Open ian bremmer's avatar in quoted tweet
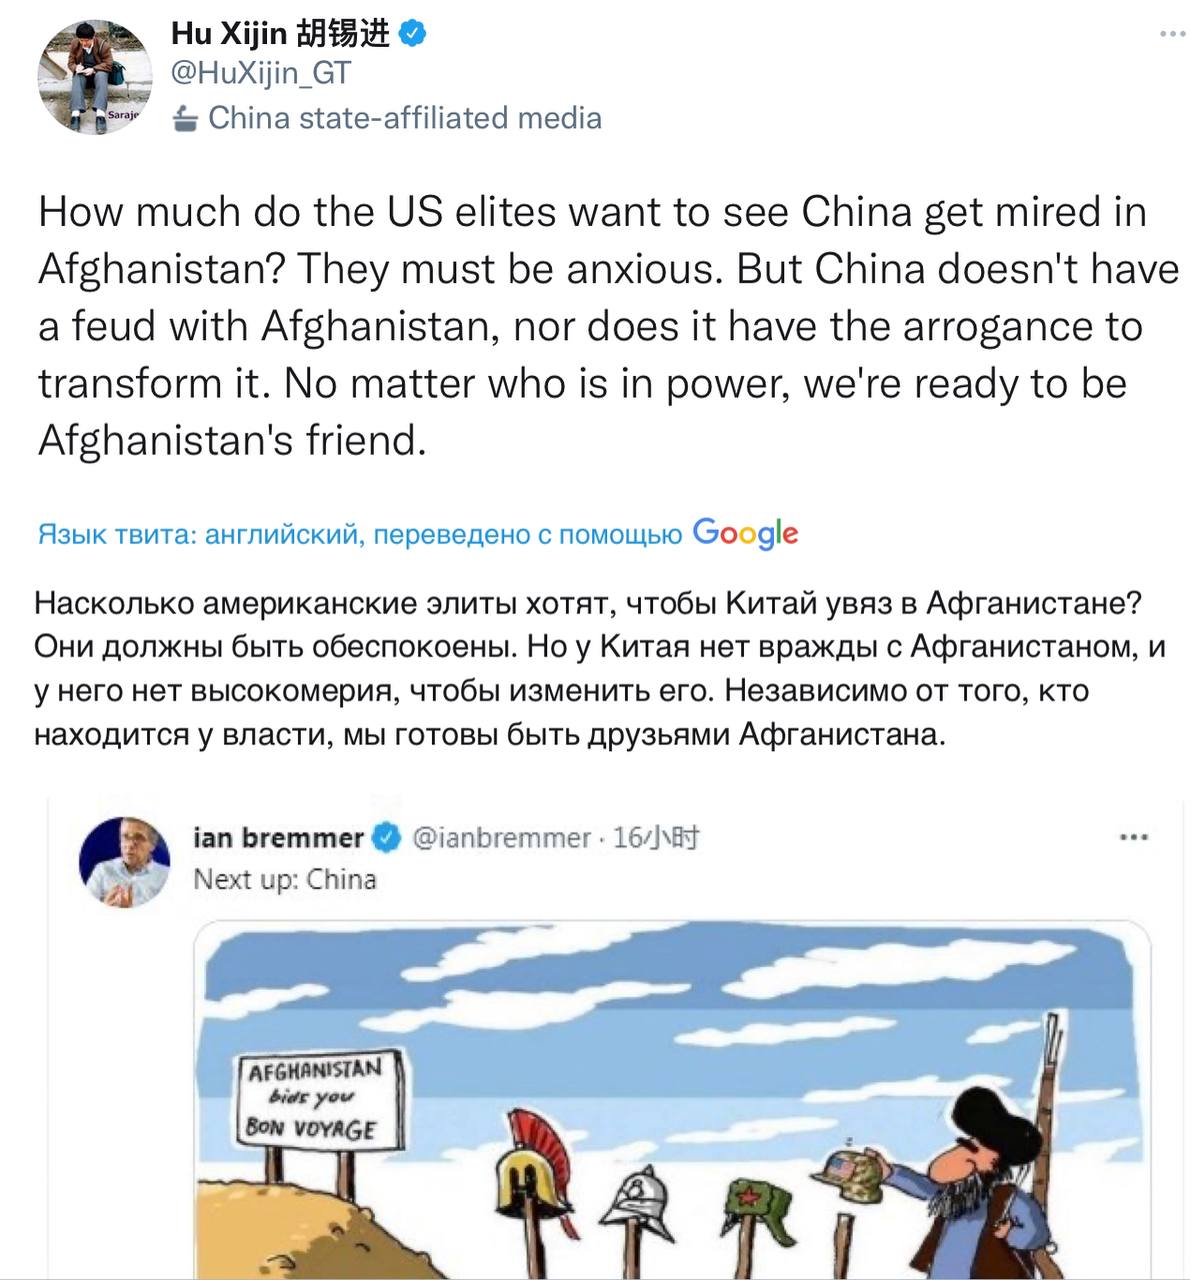 click(x=125, y=862)
